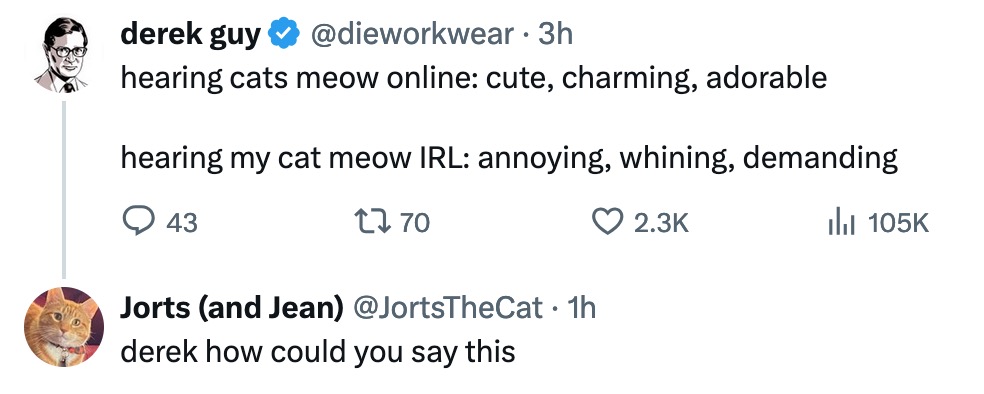Click Jorts (and Jean) display name

coord(232,308)
